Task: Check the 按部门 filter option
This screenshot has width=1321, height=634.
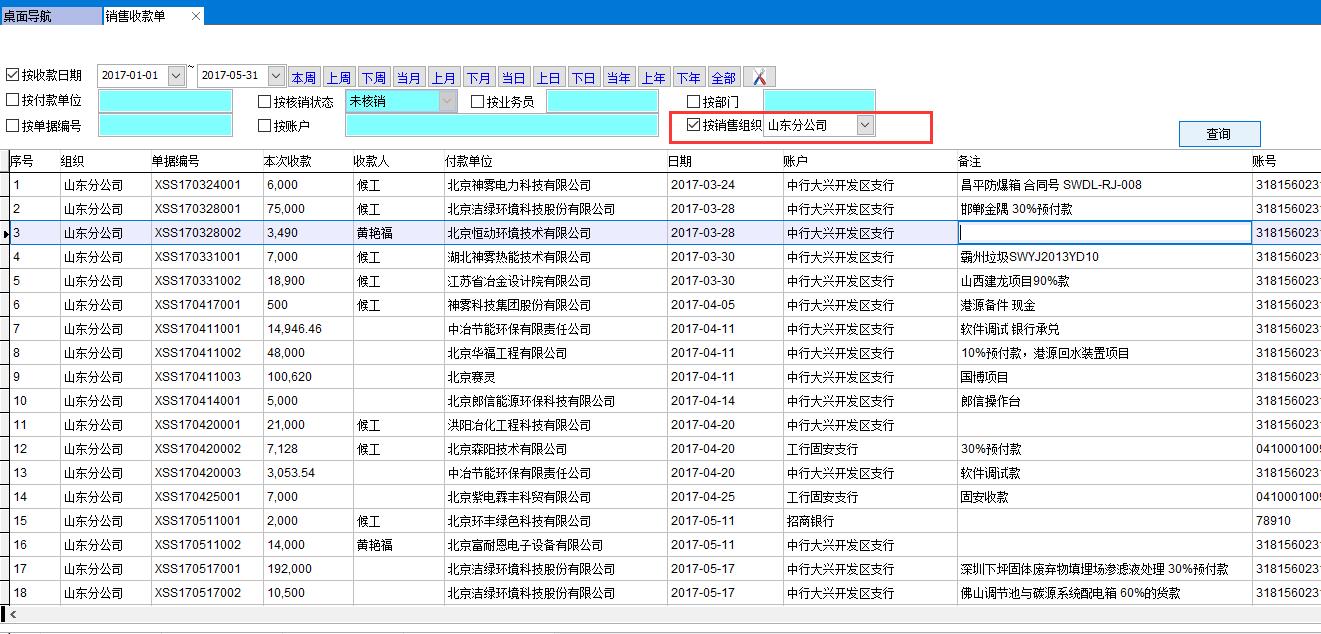Action: click(692, 101)
